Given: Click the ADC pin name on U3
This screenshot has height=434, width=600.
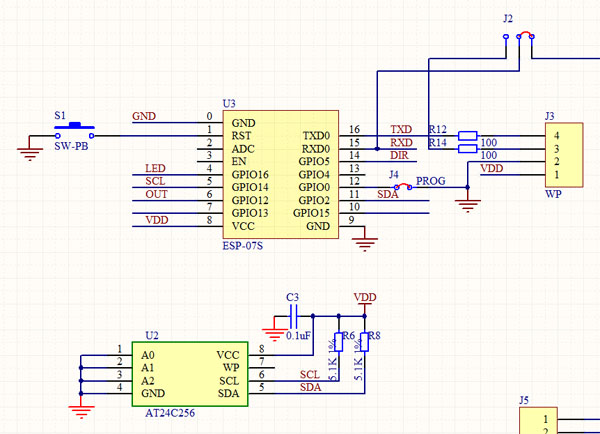Looking at the screenshot, I should pyautogui.click(x=243, y=149).
